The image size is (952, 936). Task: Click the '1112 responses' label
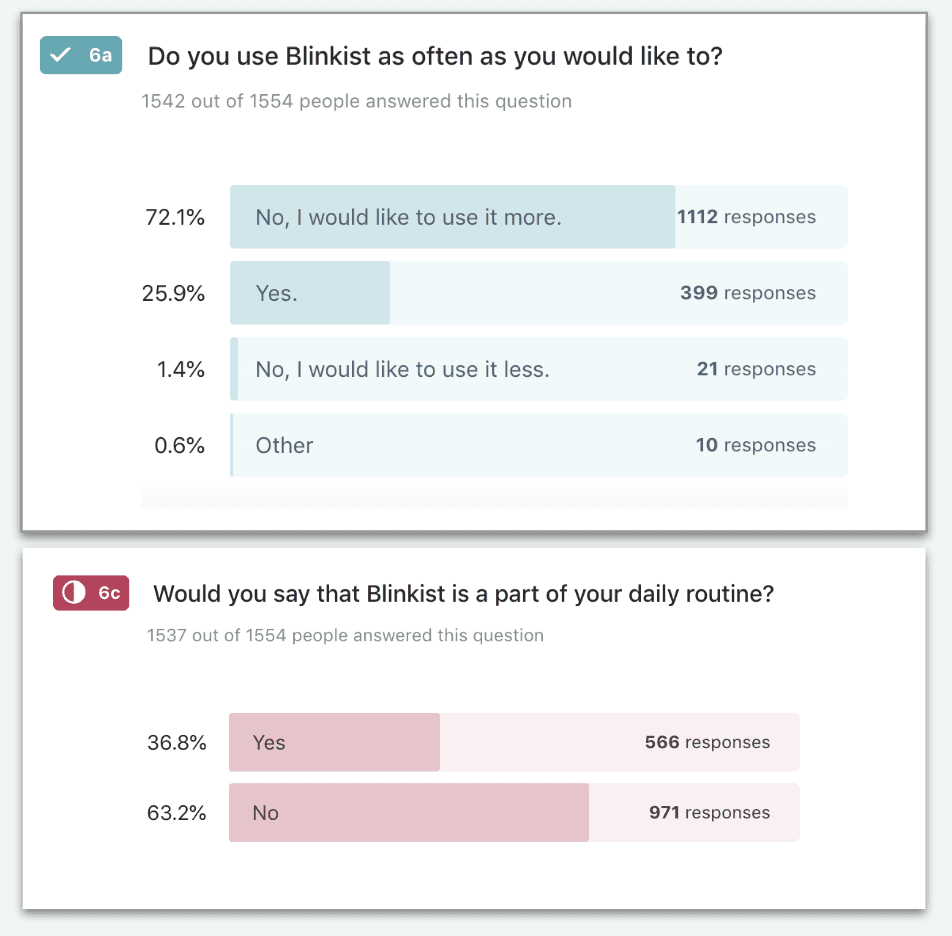(746, 217)
